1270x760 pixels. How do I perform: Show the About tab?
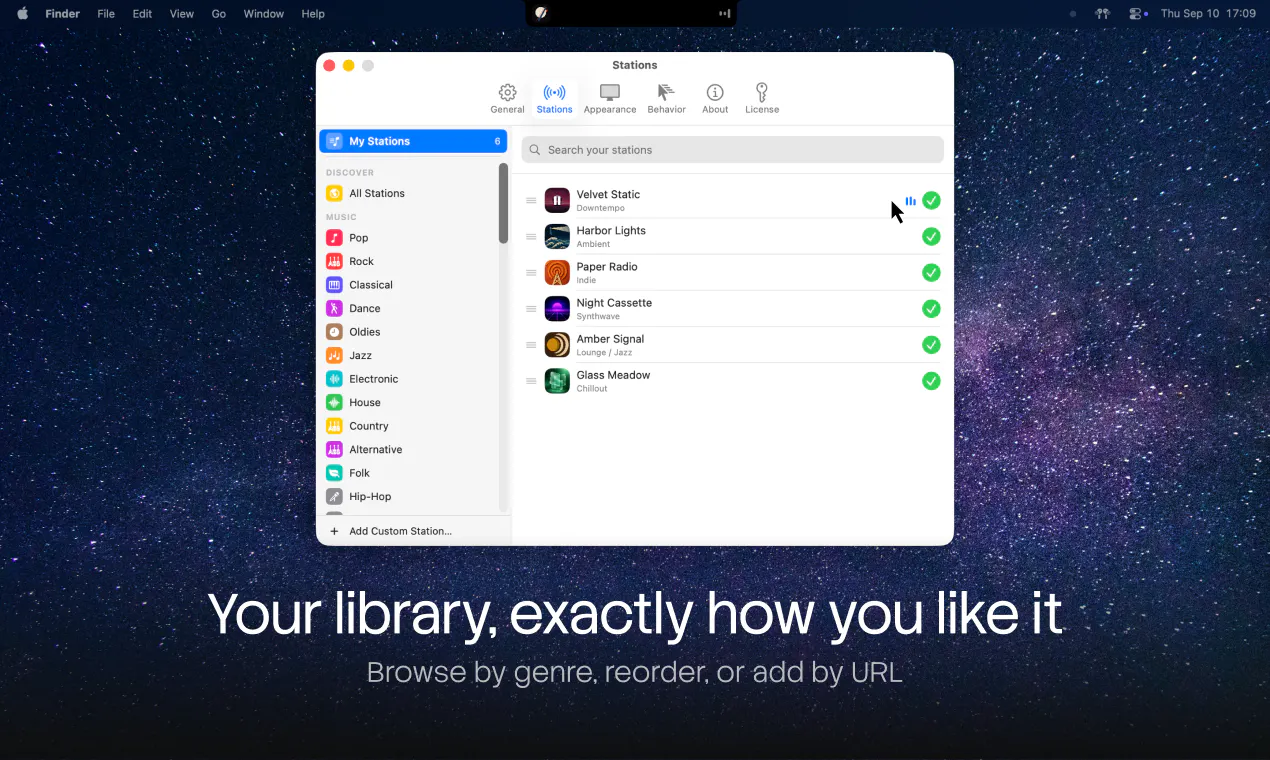point(715,98)
